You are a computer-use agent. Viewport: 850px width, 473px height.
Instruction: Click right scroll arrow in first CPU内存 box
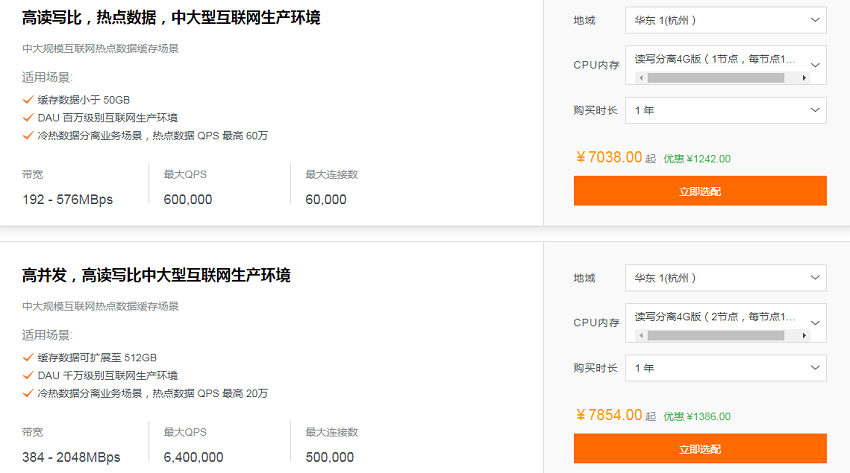[x=804, y=78]
